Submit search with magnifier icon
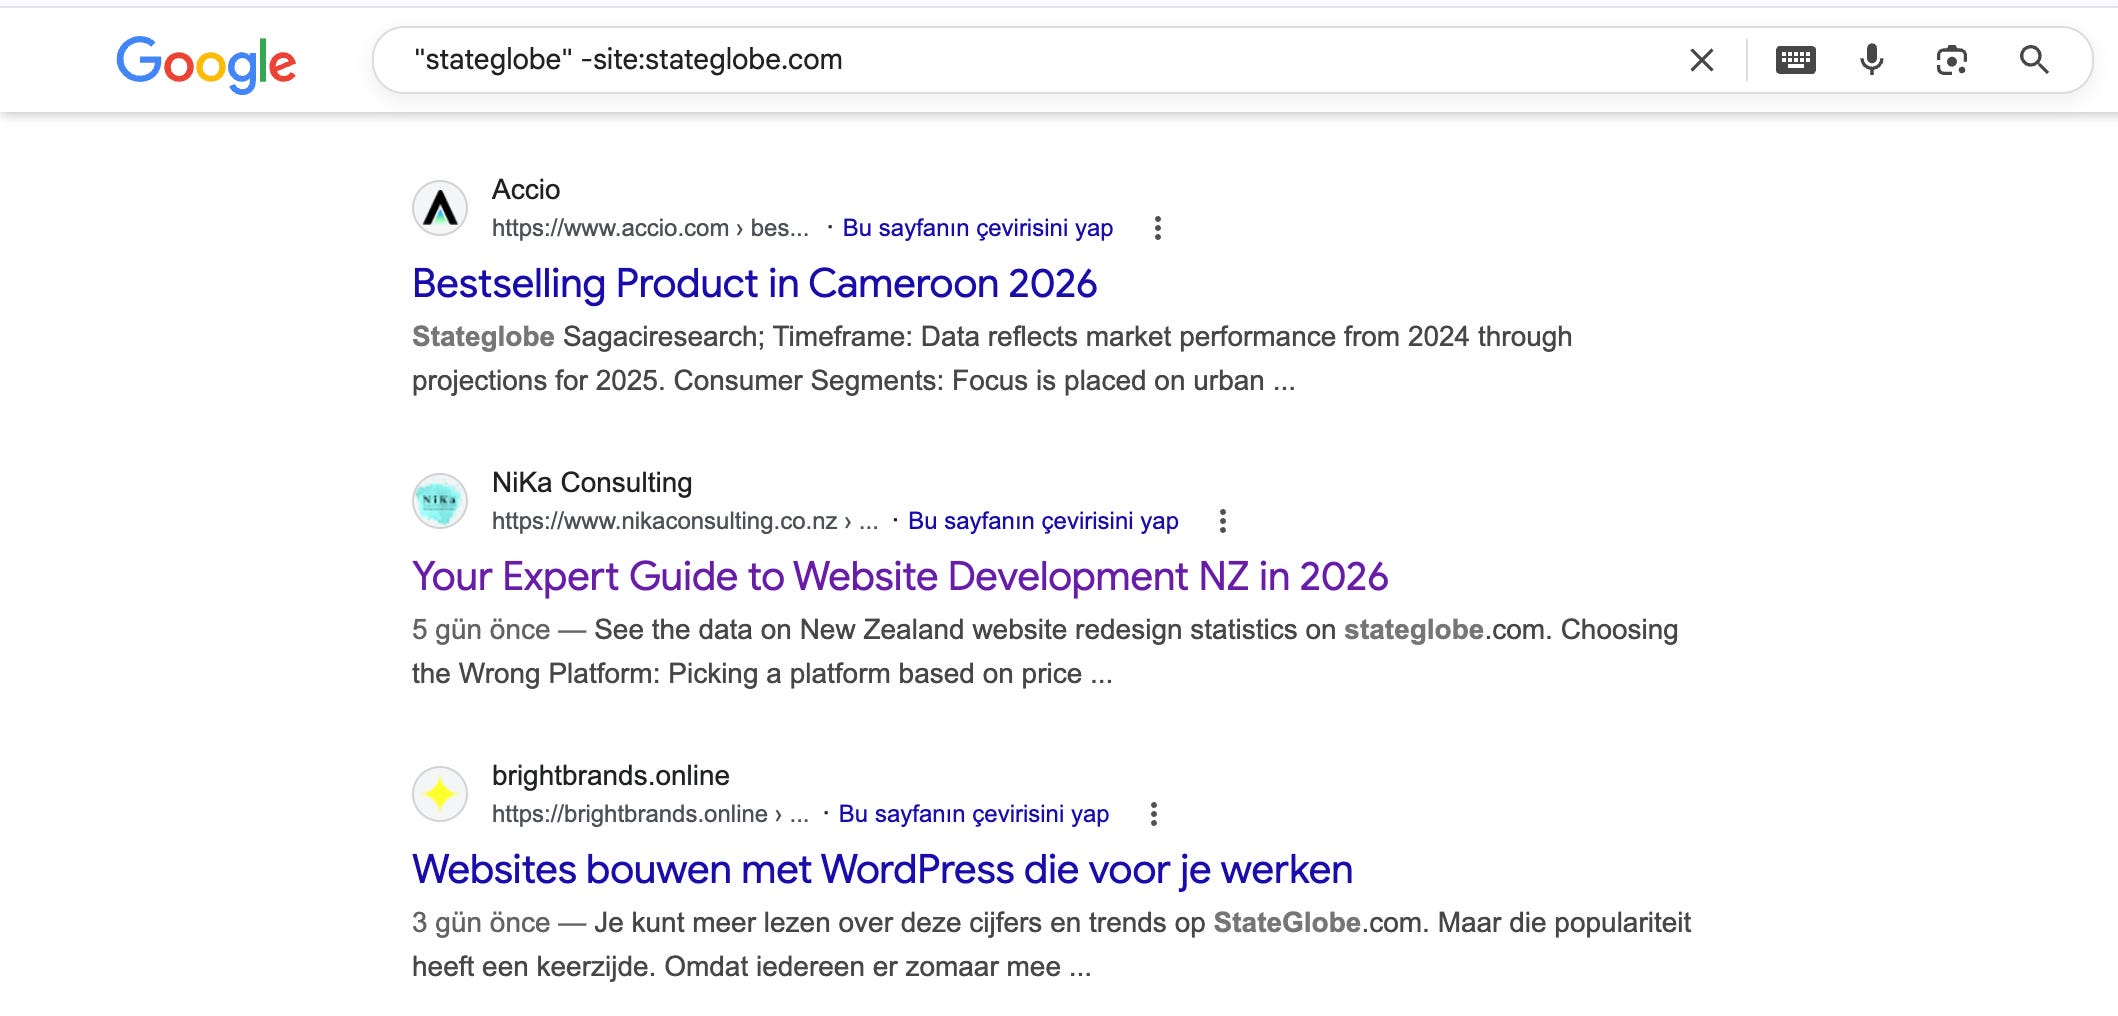The width and height of the screenshot is (2118, 1016). (x=2034, y=60)
